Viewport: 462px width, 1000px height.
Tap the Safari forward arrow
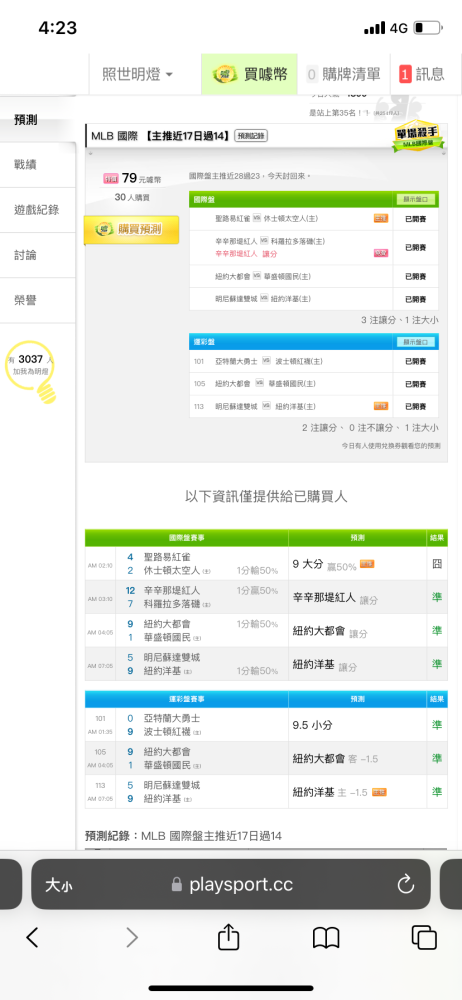pyautogui.click(x=131, y=938)
